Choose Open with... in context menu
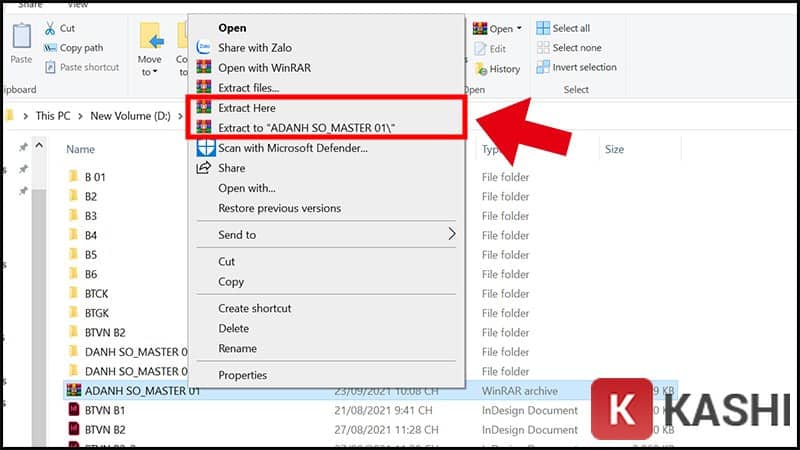This screenshot has width=800, height=450. [x=327, y=188]
